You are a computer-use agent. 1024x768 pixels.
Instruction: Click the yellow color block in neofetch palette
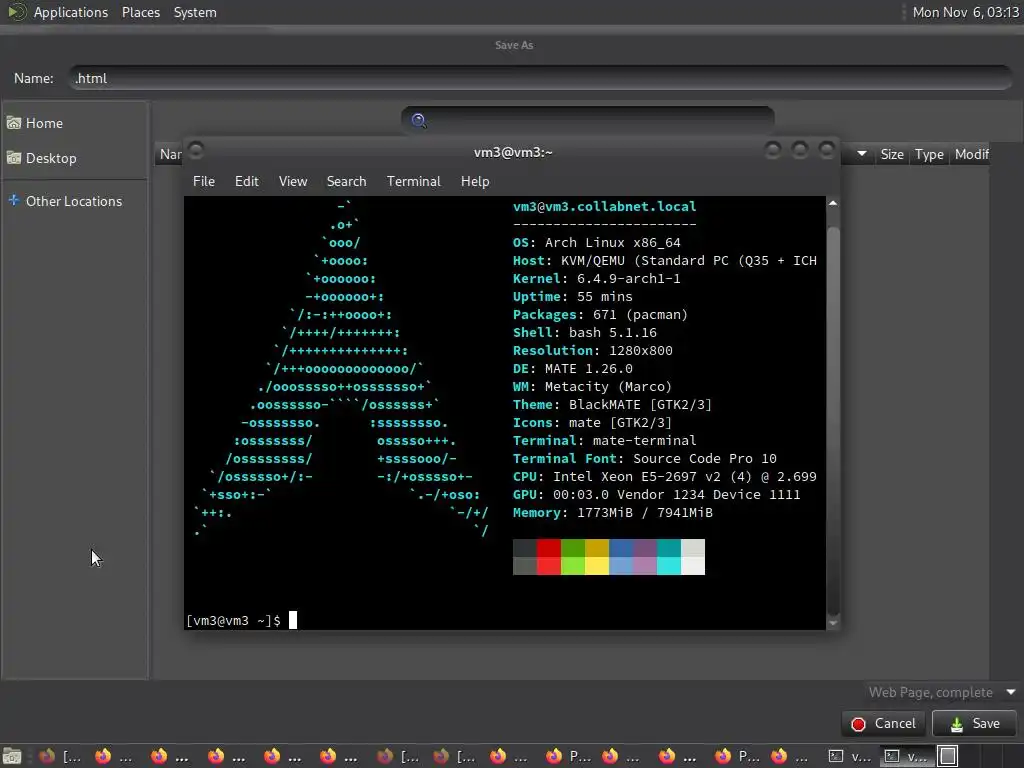click(597, 556)
